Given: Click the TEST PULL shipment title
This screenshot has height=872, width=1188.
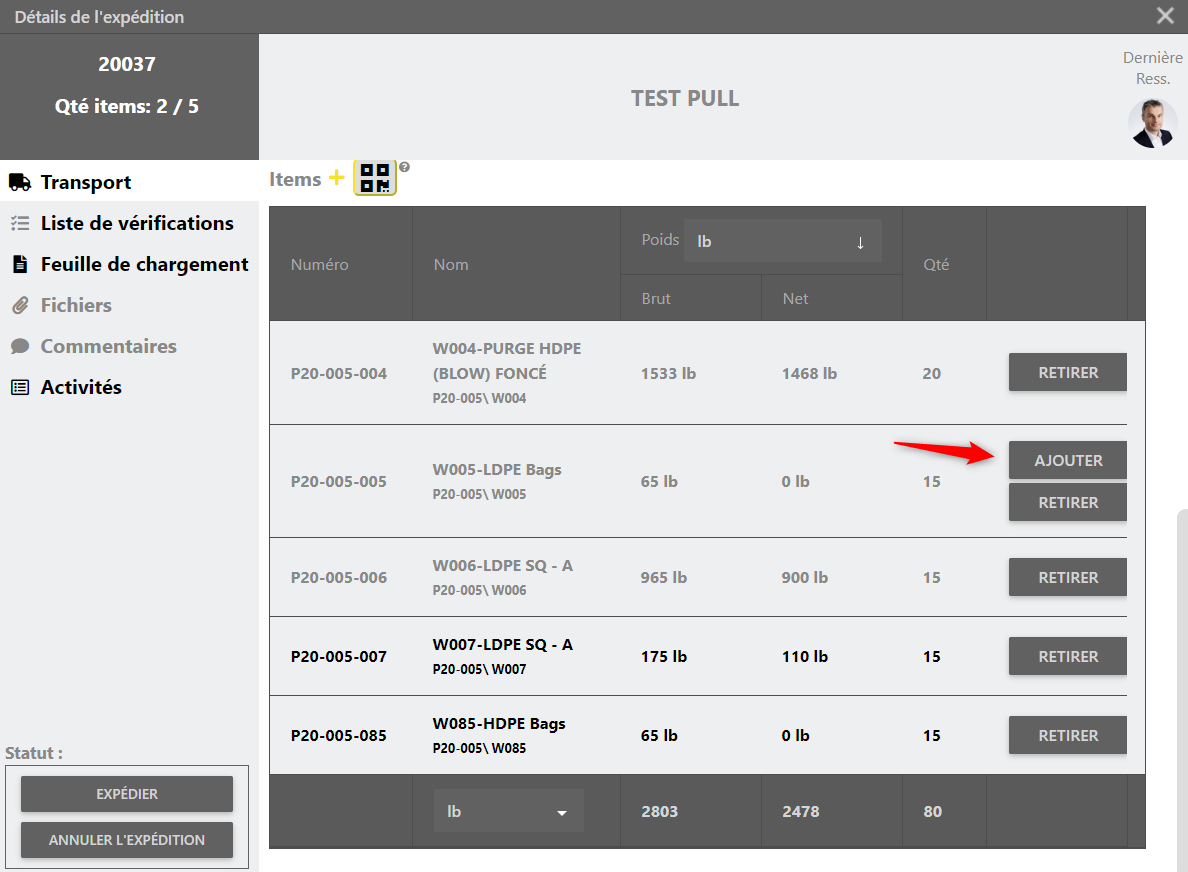Looking at the screenshot, I should (685, 98).
